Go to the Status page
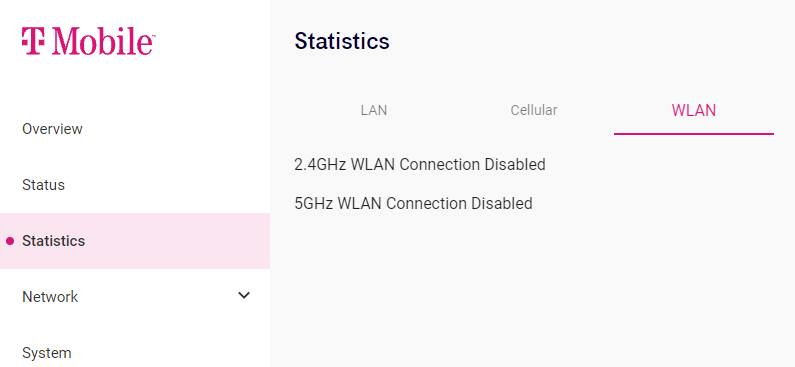 44,185
